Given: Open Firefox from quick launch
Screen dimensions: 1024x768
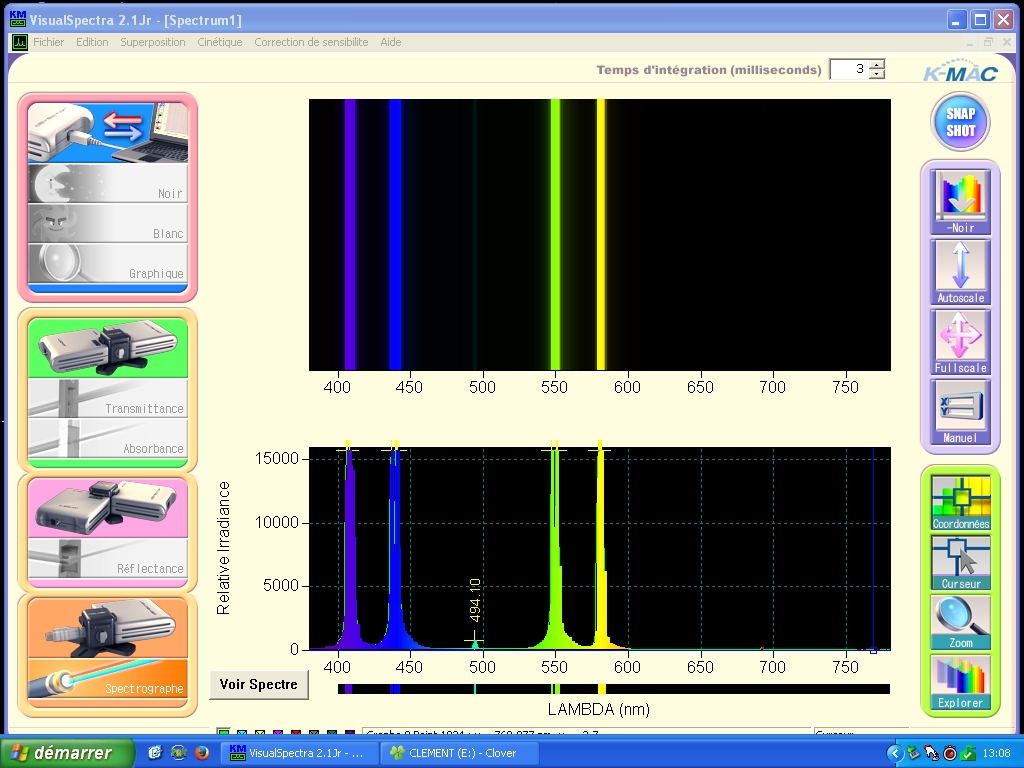Looking at the screenshot, I should coord(202,753).
